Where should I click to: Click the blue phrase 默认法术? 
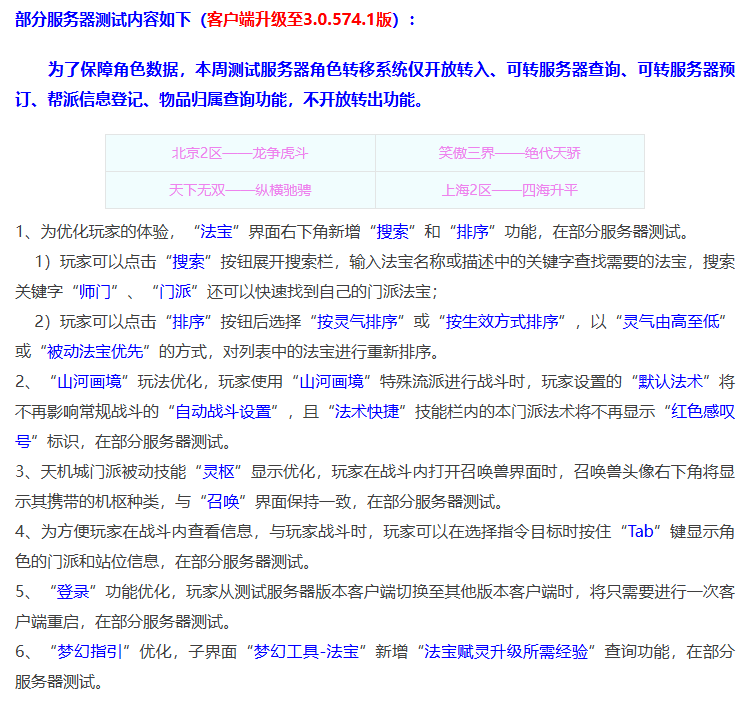pyautogui.click(x=670, y=382)
